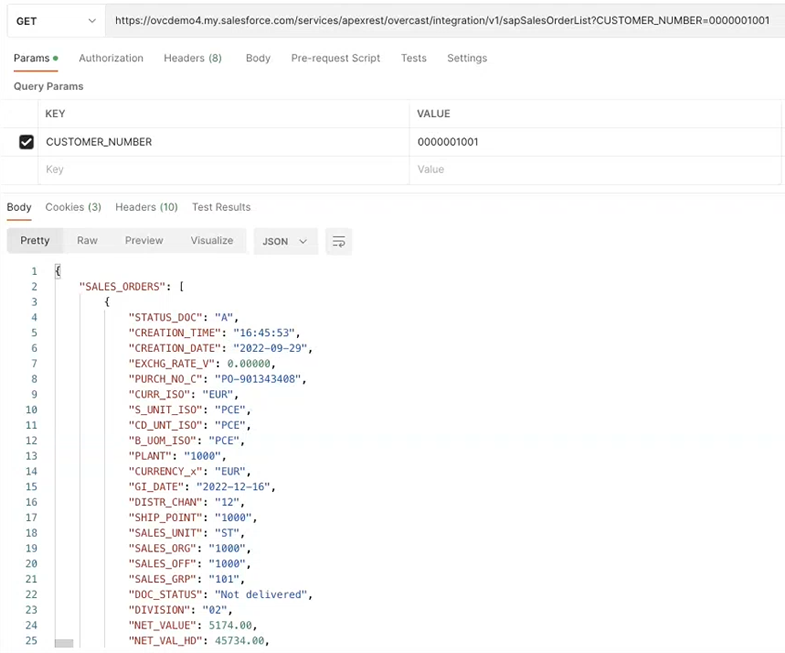Screen dimensions: 785x653
Task: Click the CUSTOMER_NUMBER key cell
Action: [x=223, y=142]
